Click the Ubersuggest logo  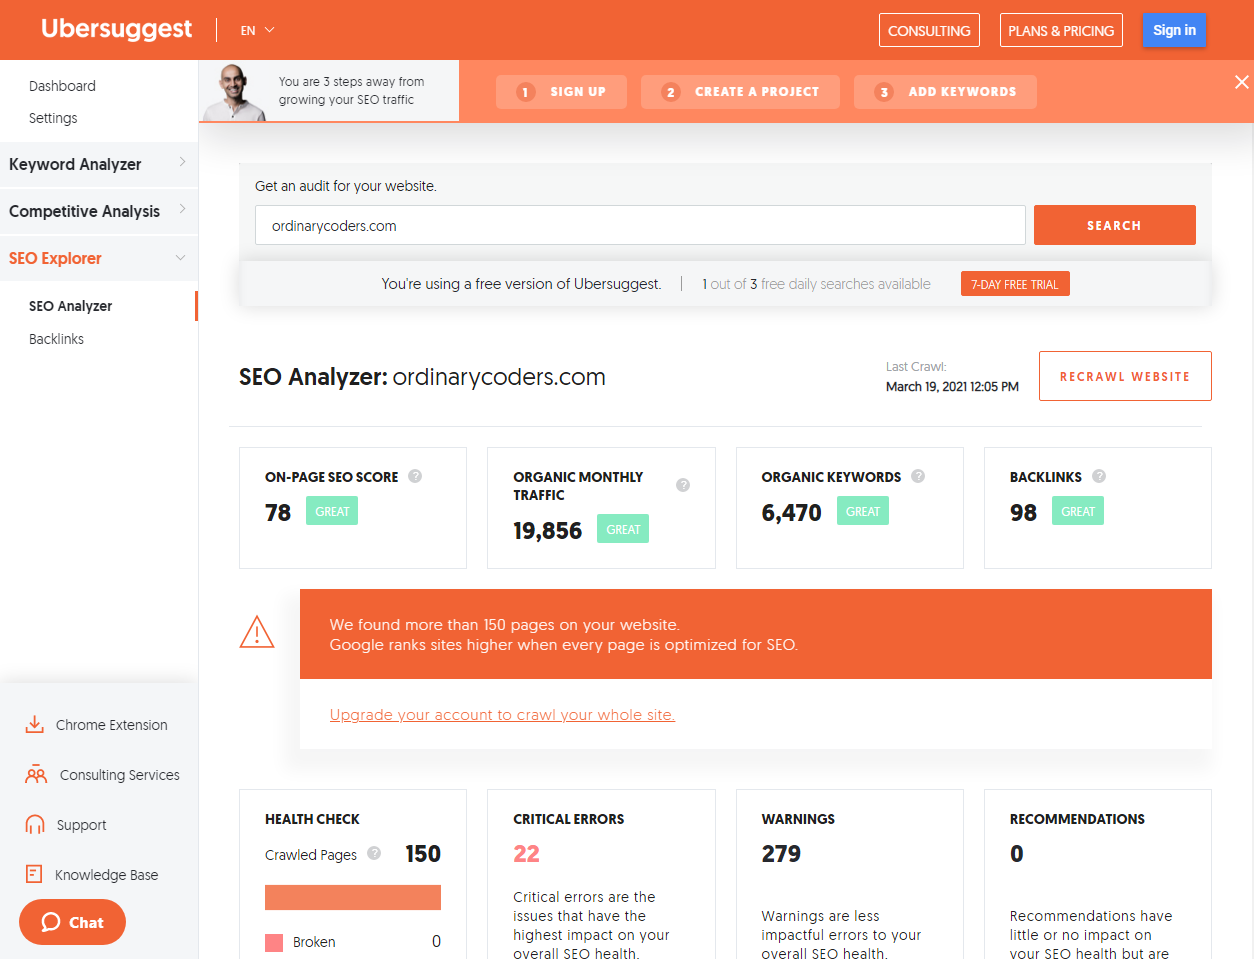pyautogui.click(x=116, y=30)
